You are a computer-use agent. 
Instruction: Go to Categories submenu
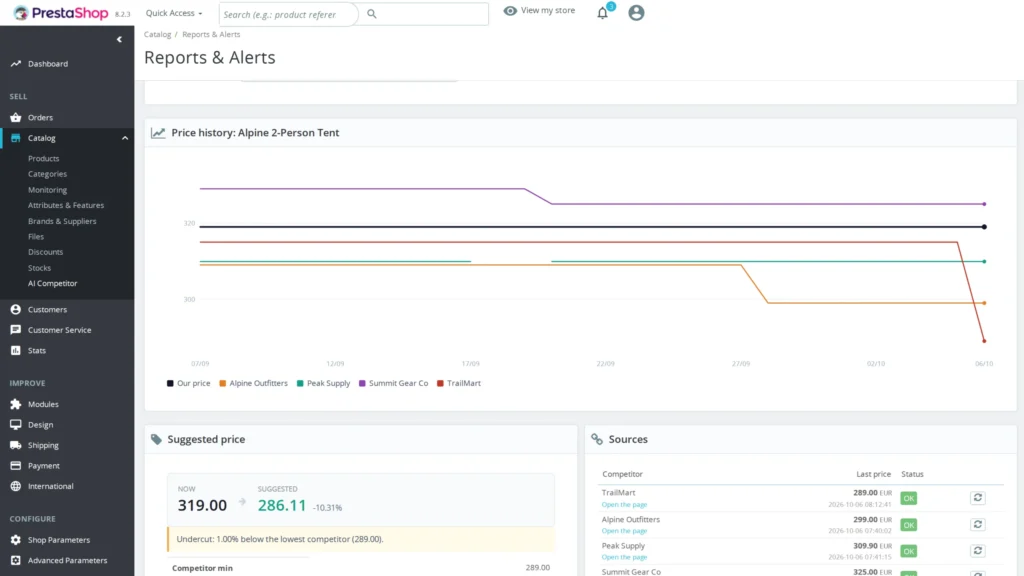(47, 174)
